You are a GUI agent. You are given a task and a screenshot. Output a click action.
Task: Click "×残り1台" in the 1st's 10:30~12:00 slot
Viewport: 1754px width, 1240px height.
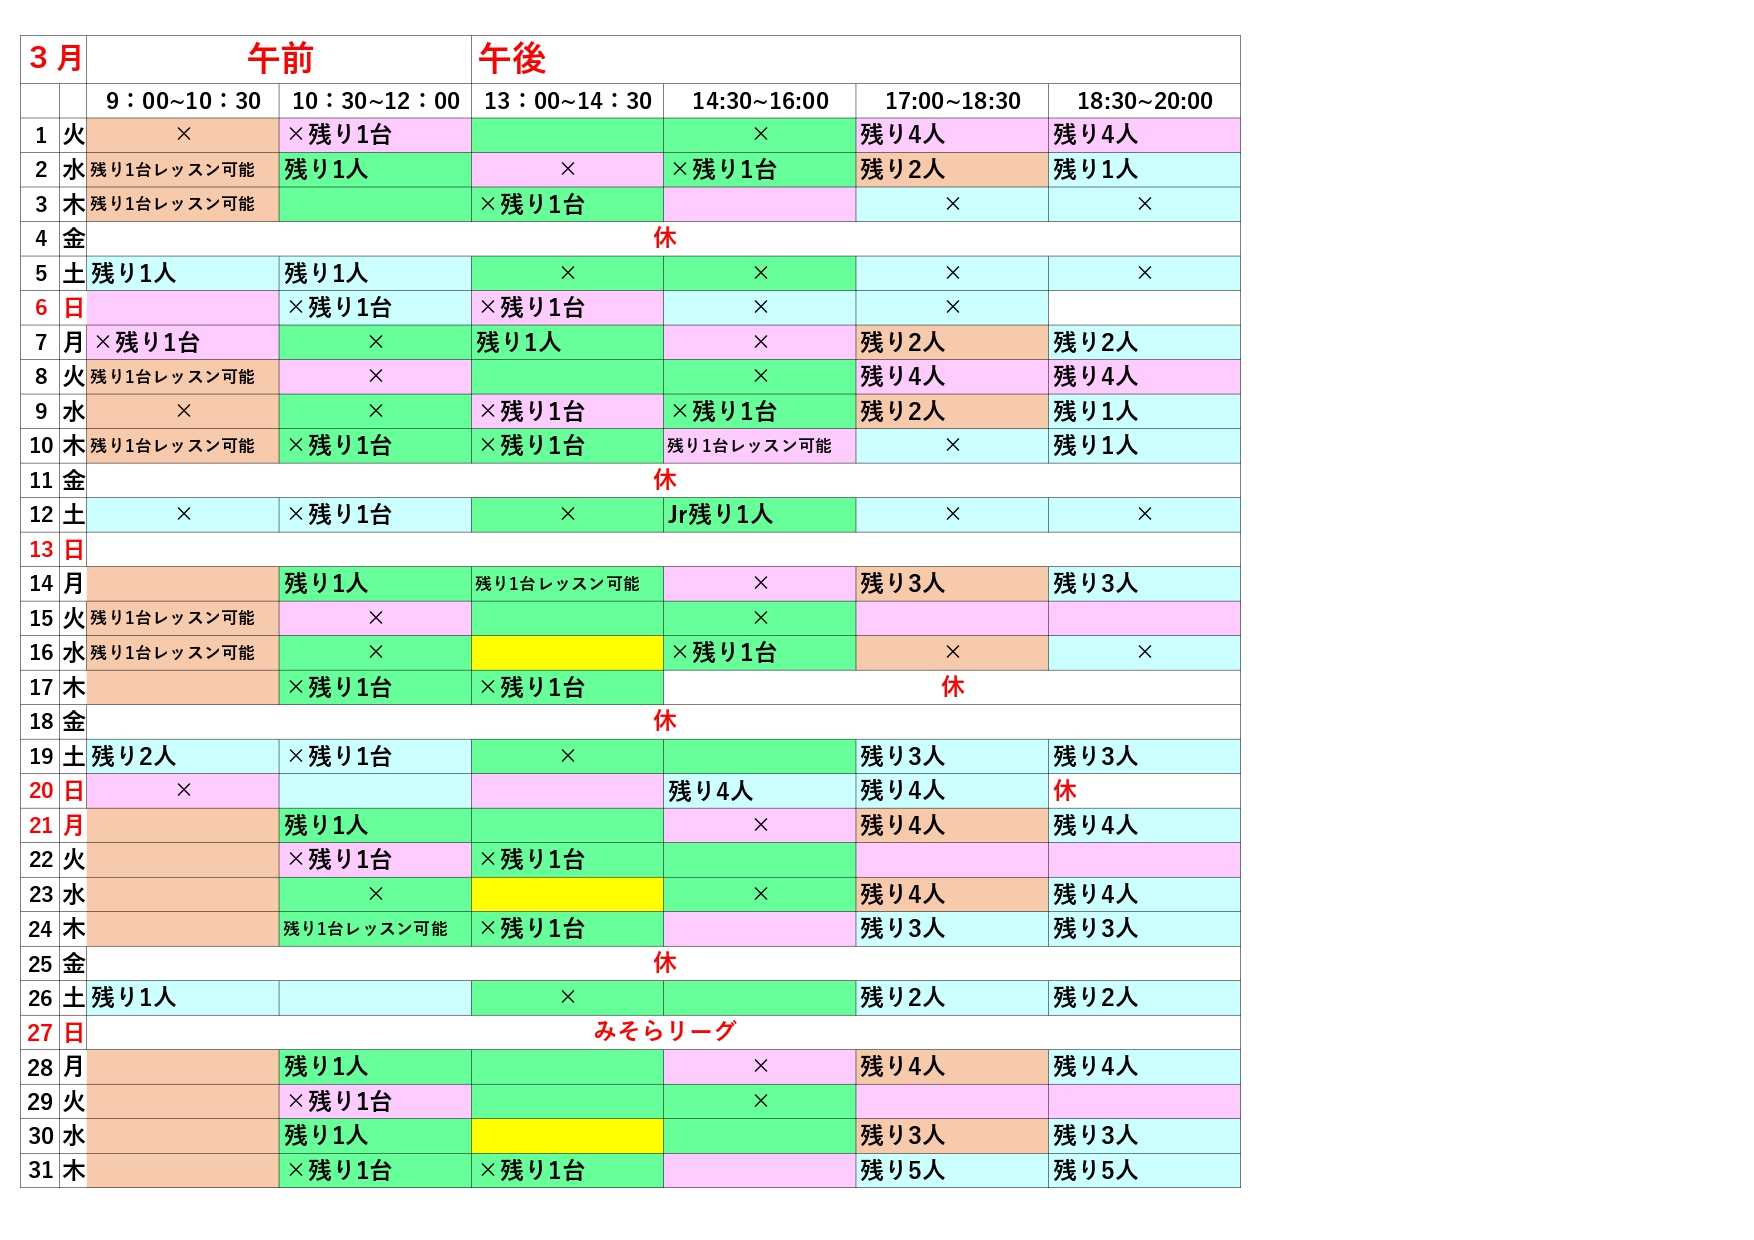[x=339, y=135]
